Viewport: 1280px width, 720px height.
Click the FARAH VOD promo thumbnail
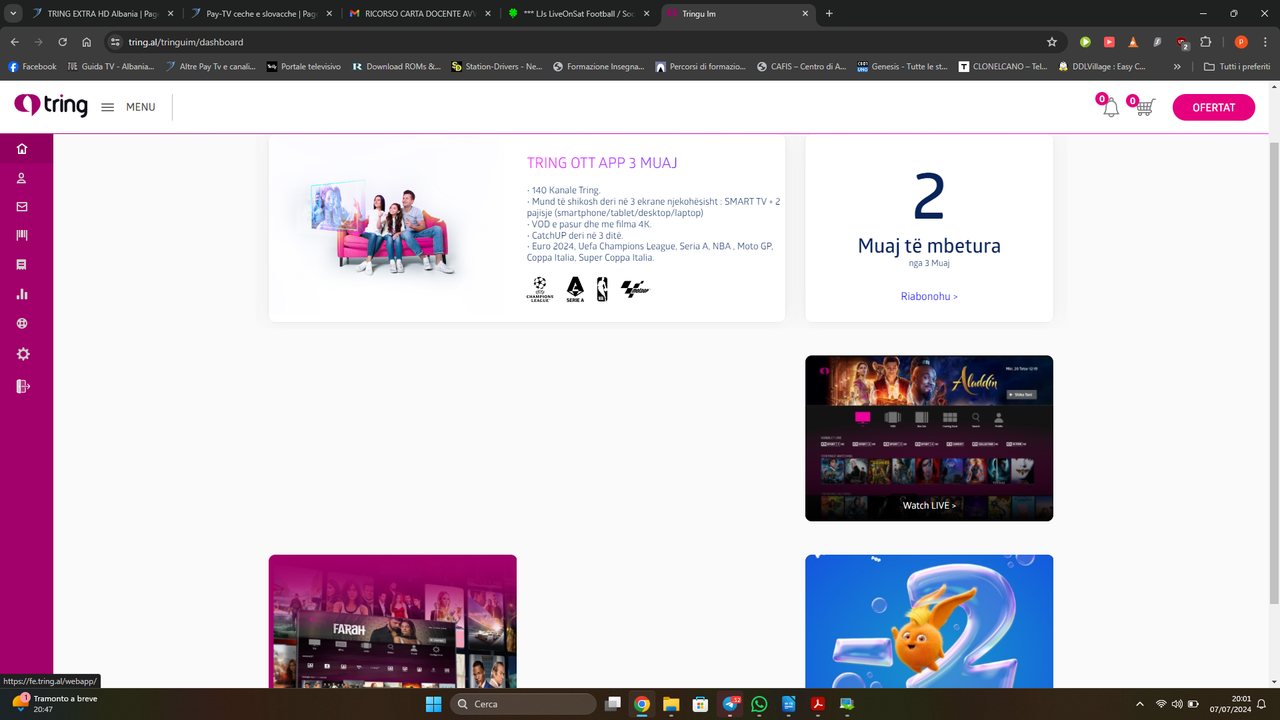coord(392,621)
